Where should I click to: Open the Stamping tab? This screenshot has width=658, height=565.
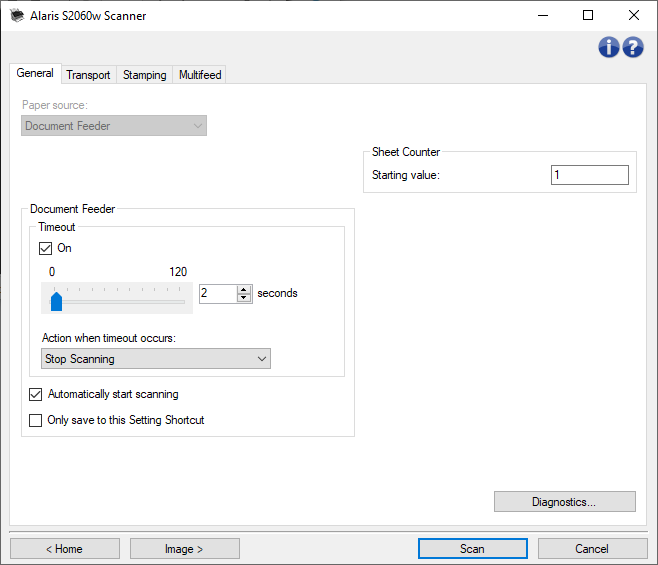click(x=144, y=75)
